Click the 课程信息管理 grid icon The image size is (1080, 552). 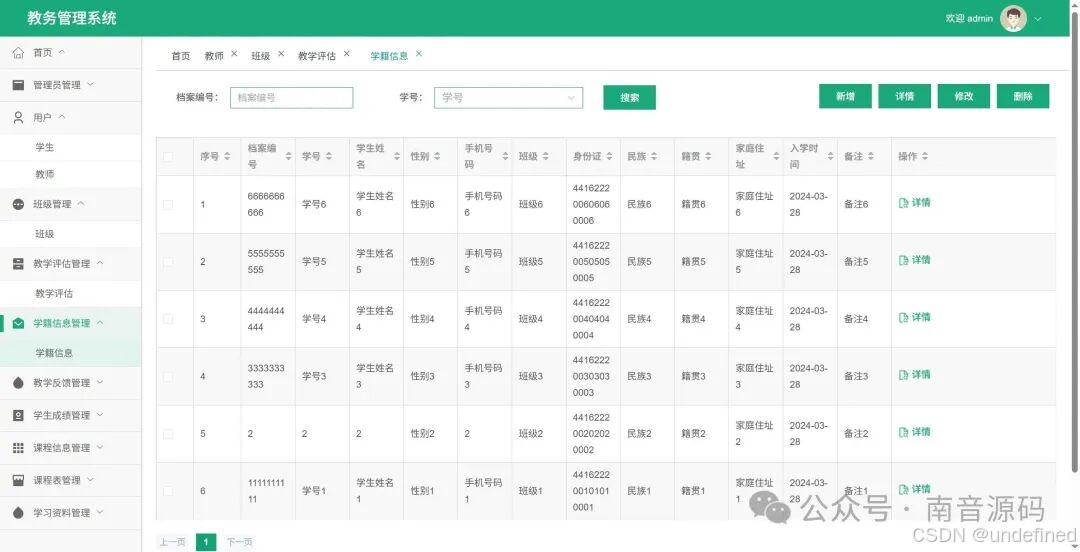(19, 448)
